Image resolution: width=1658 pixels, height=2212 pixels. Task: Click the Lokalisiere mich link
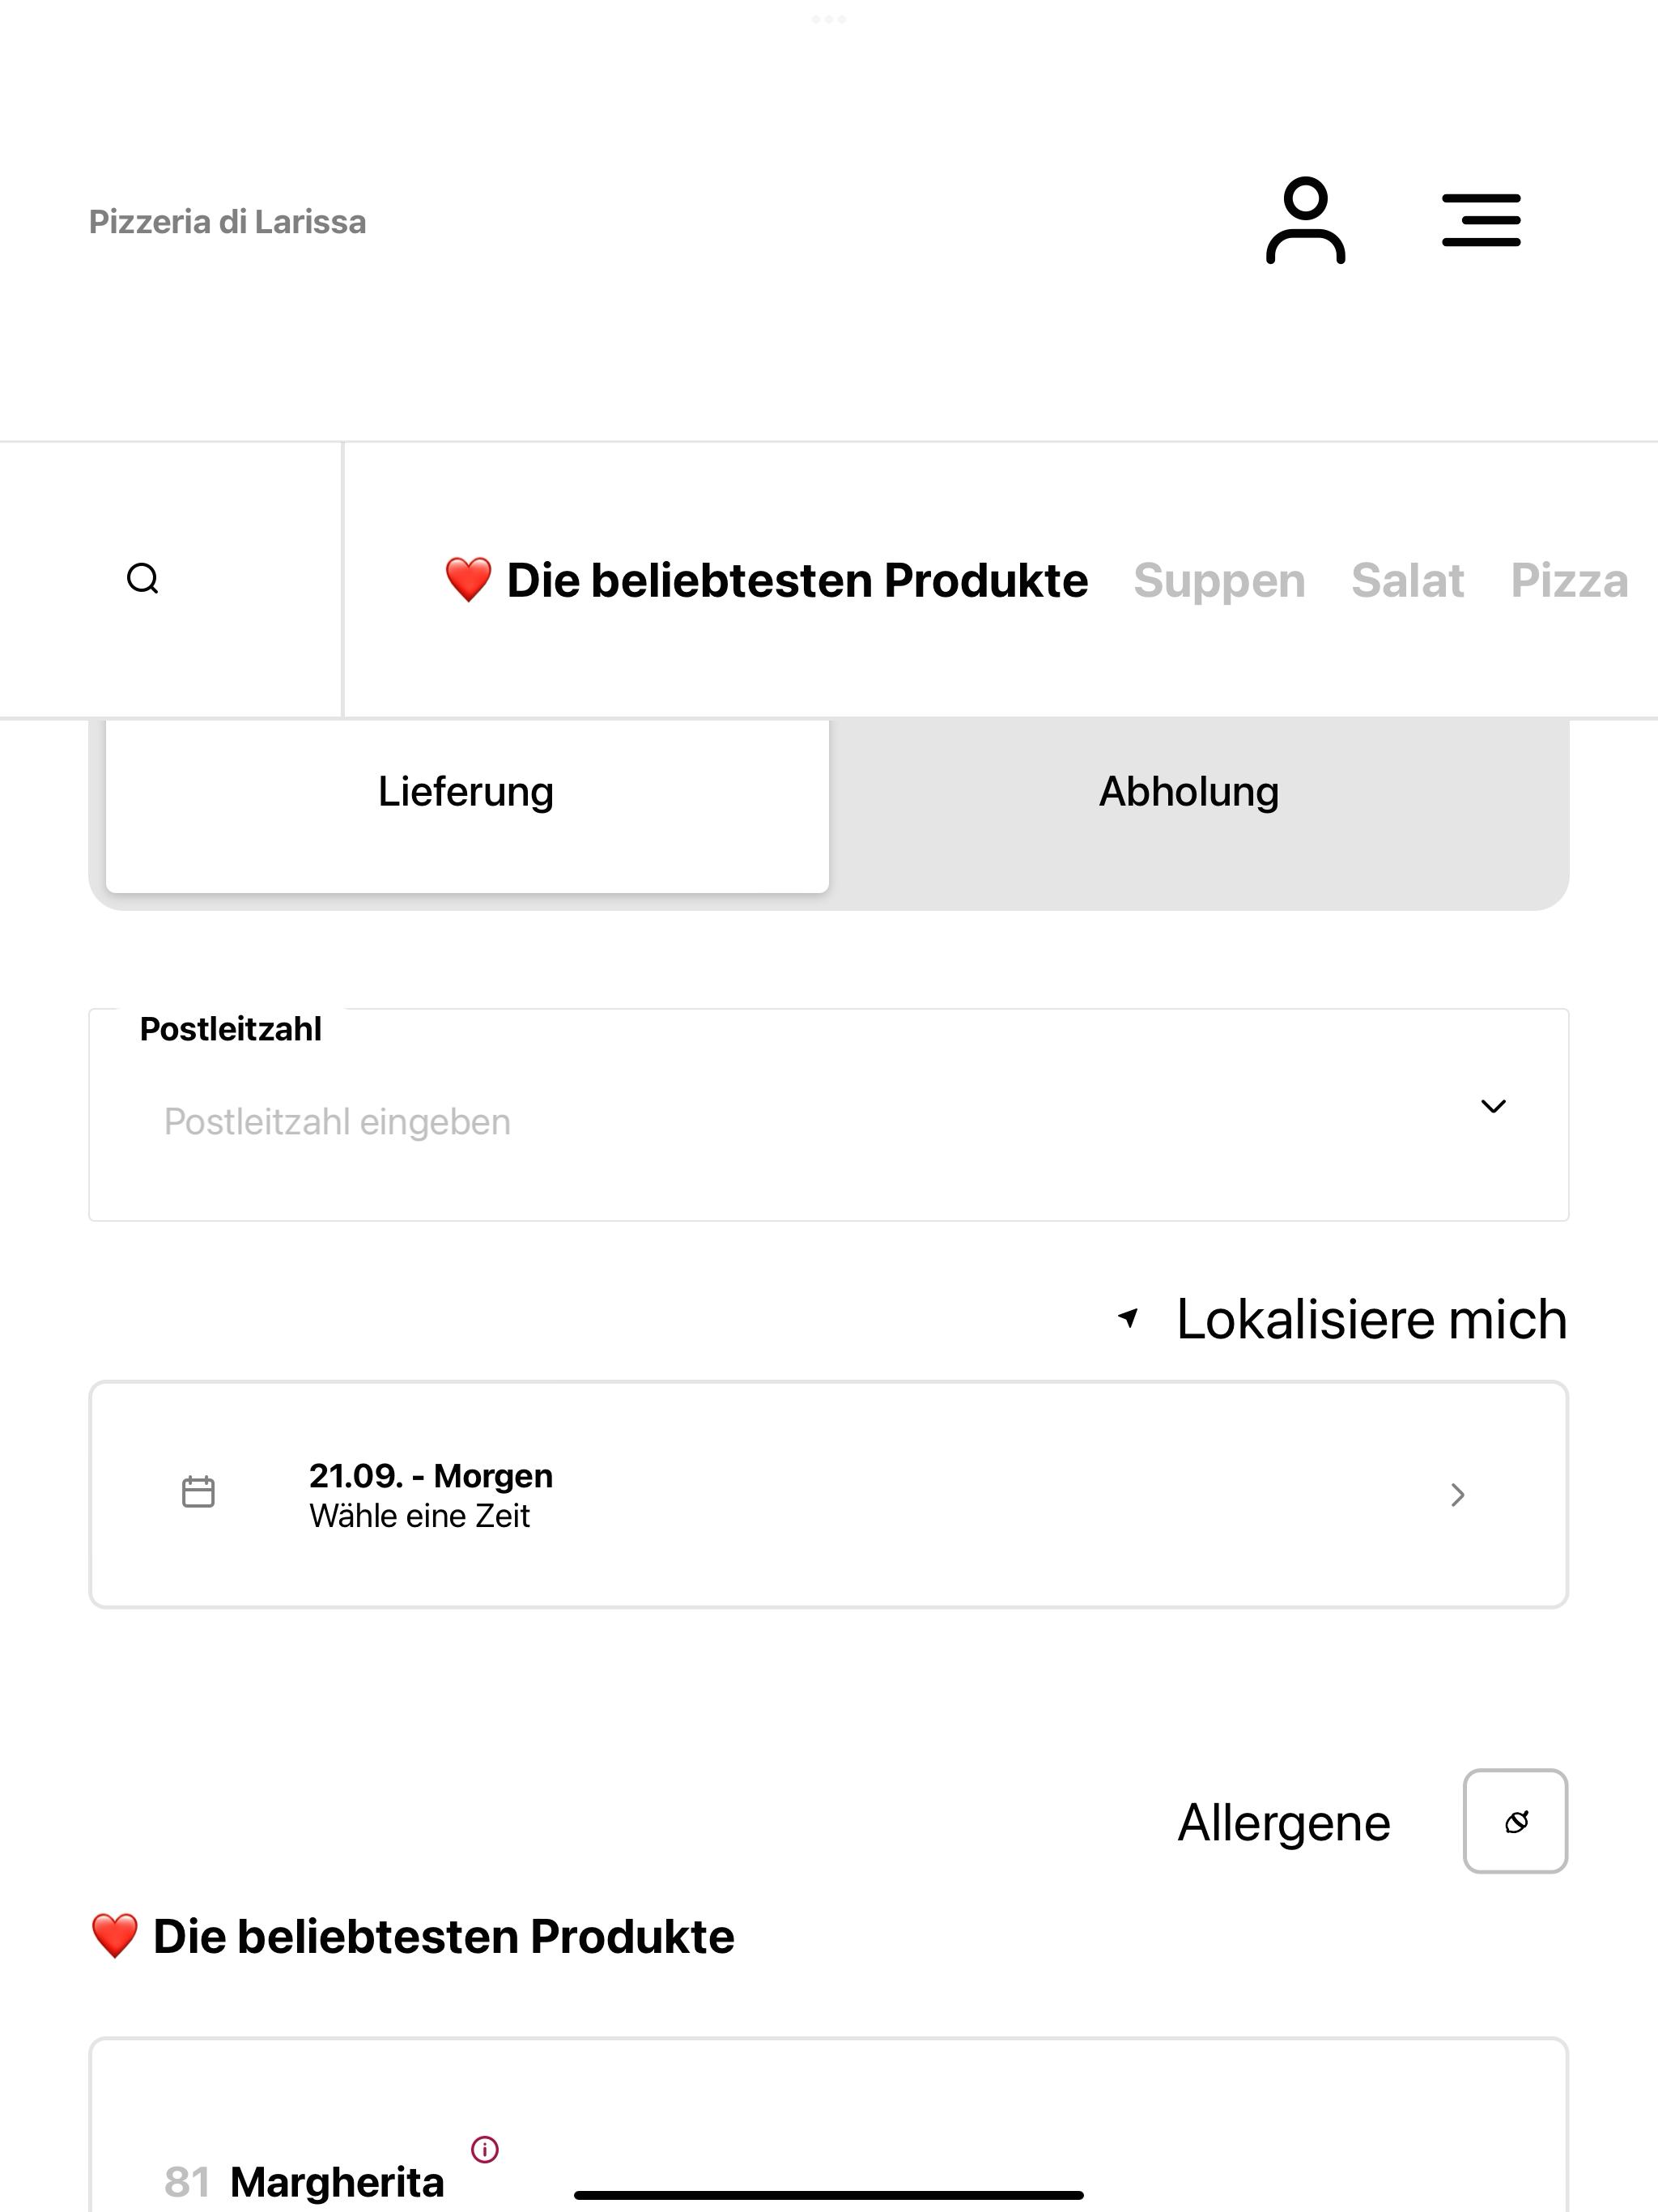pos(1371,1319)
